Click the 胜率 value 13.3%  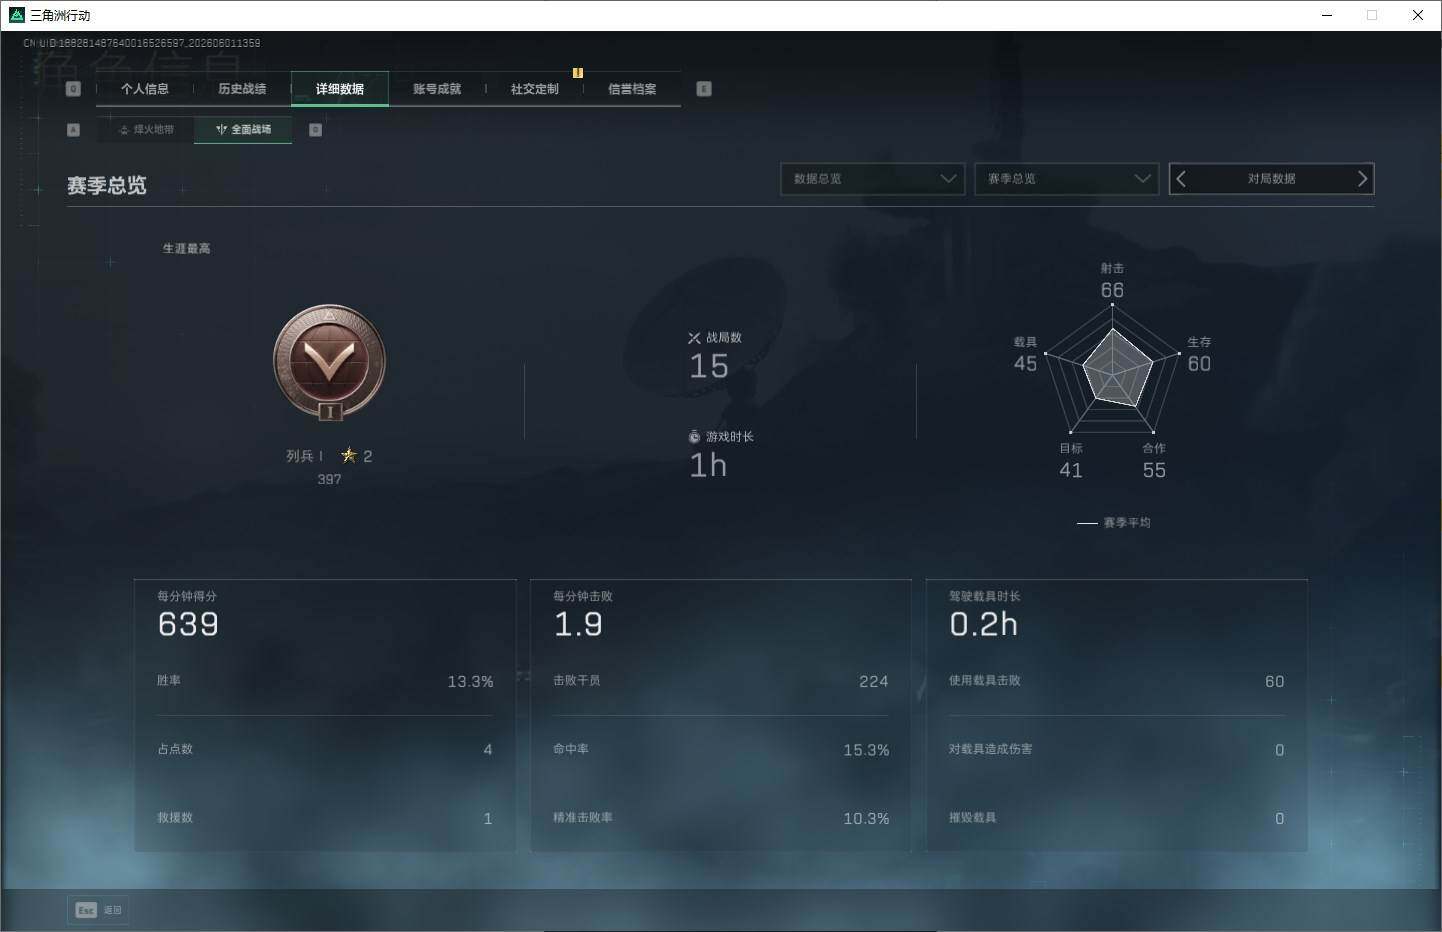[x=470, y=682]
